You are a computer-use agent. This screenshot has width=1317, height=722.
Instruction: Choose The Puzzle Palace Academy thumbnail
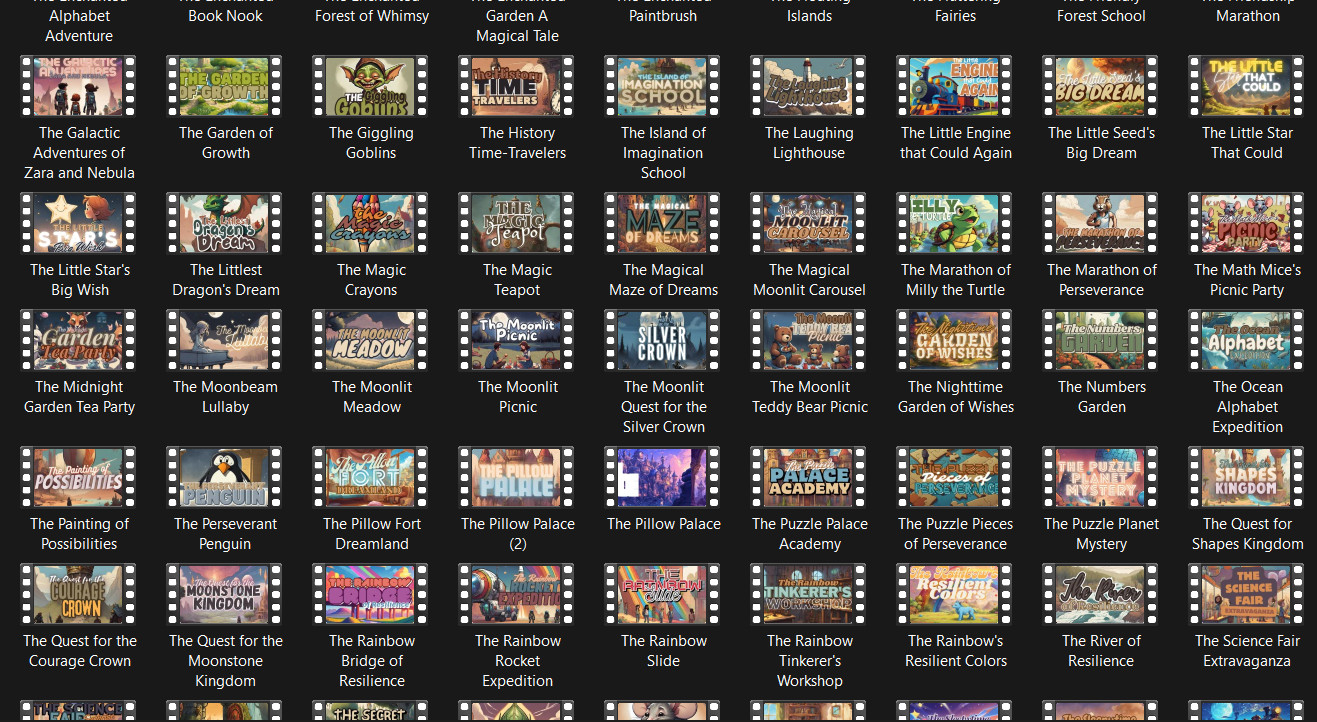tap(809, 478)
